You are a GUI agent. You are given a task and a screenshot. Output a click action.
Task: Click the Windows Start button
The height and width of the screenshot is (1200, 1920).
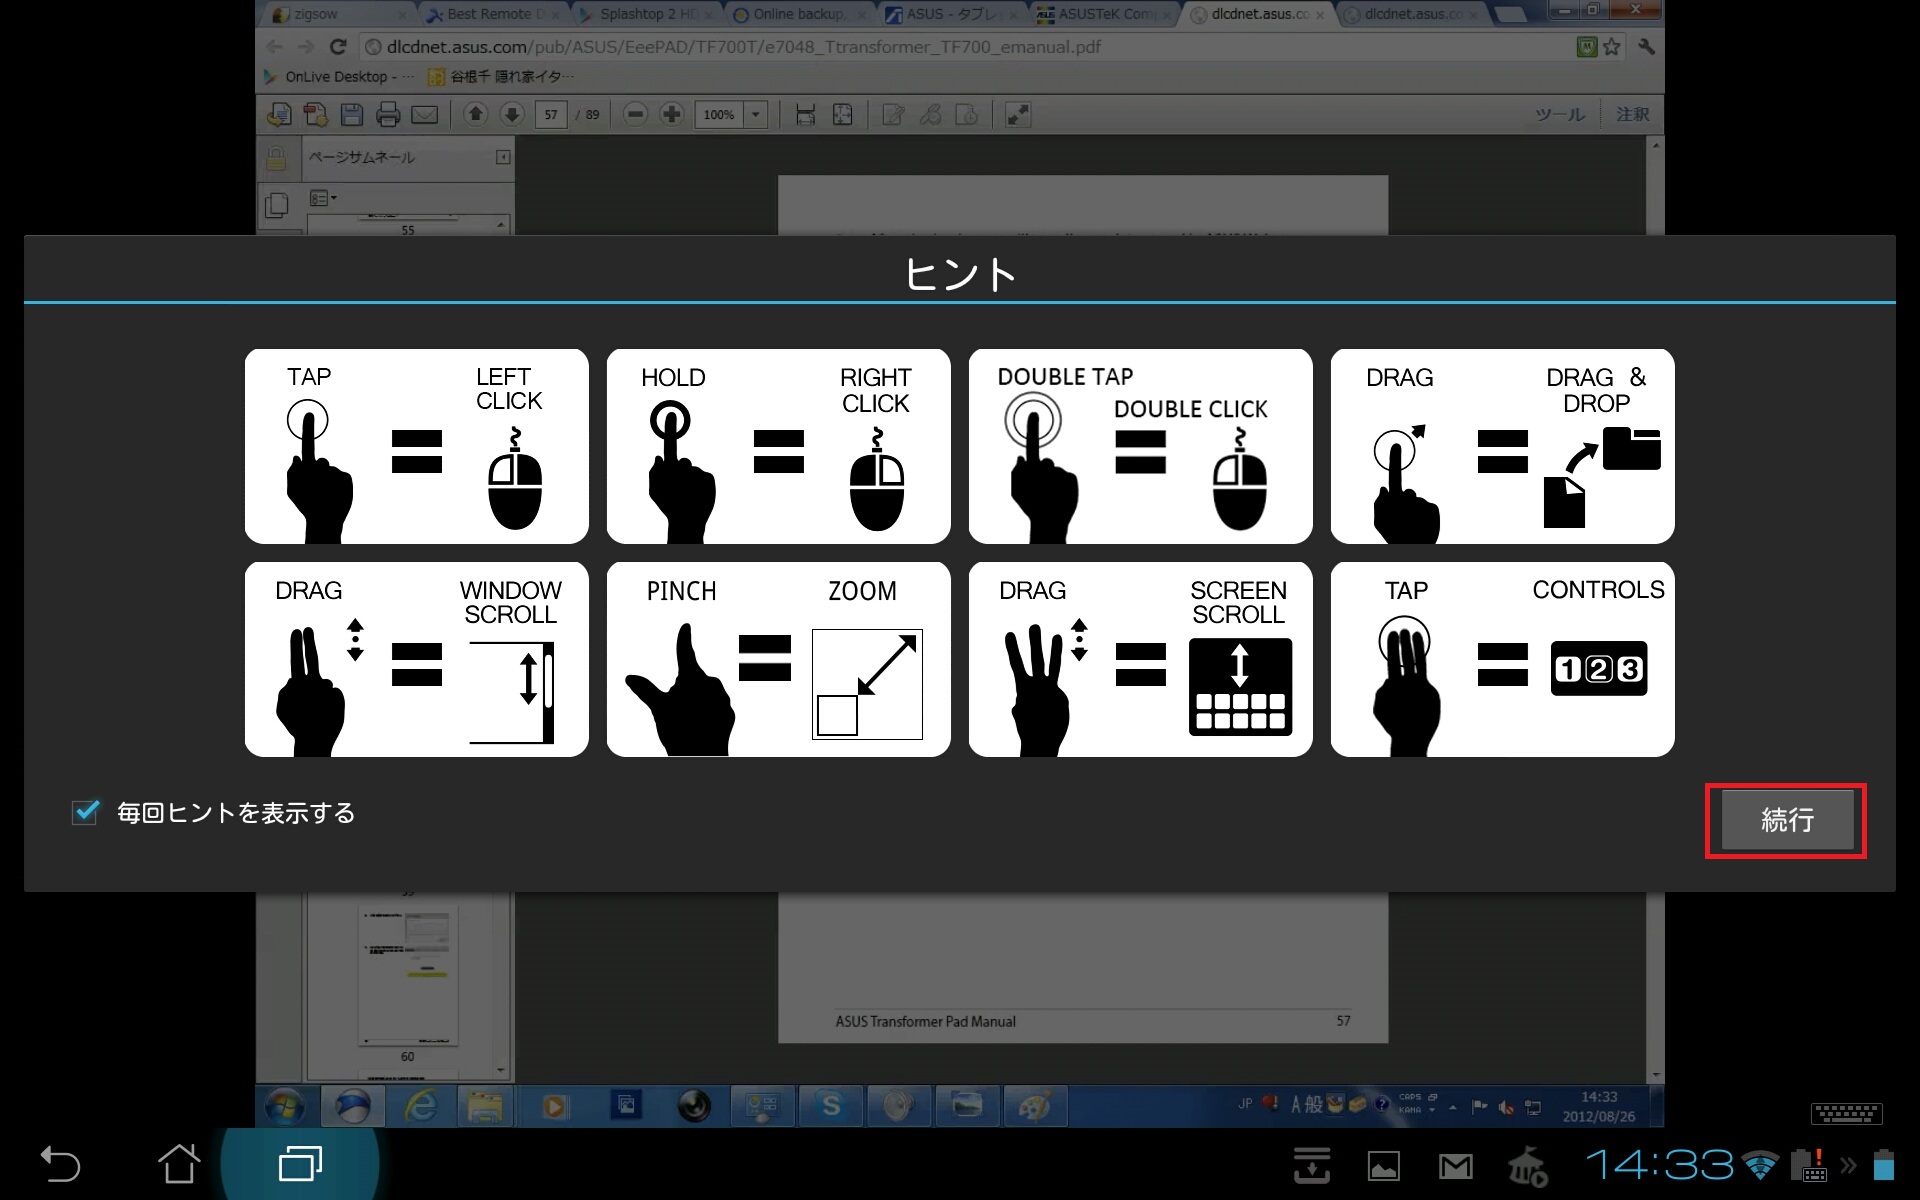pyautogui.click(x=284, y=1106)
